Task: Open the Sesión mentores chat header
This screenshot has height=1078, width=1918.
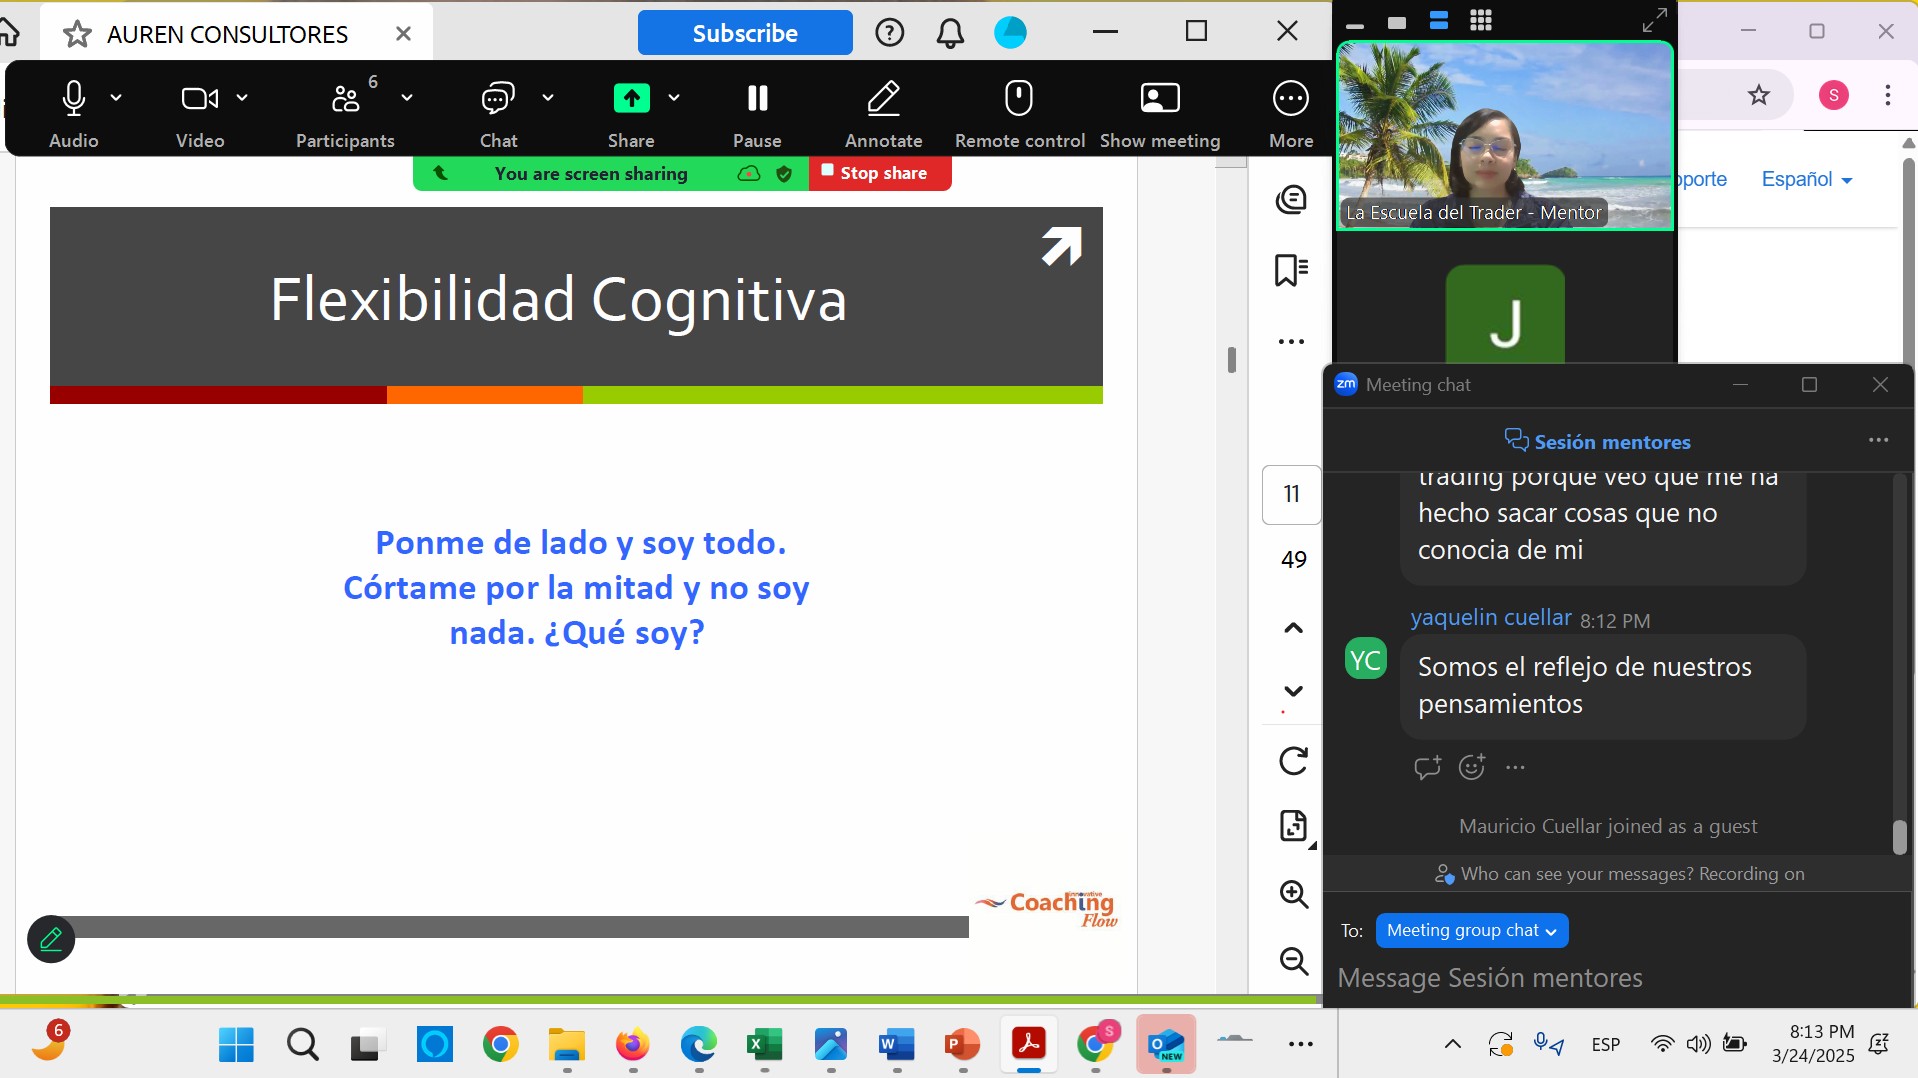Action: [1598, 442]
